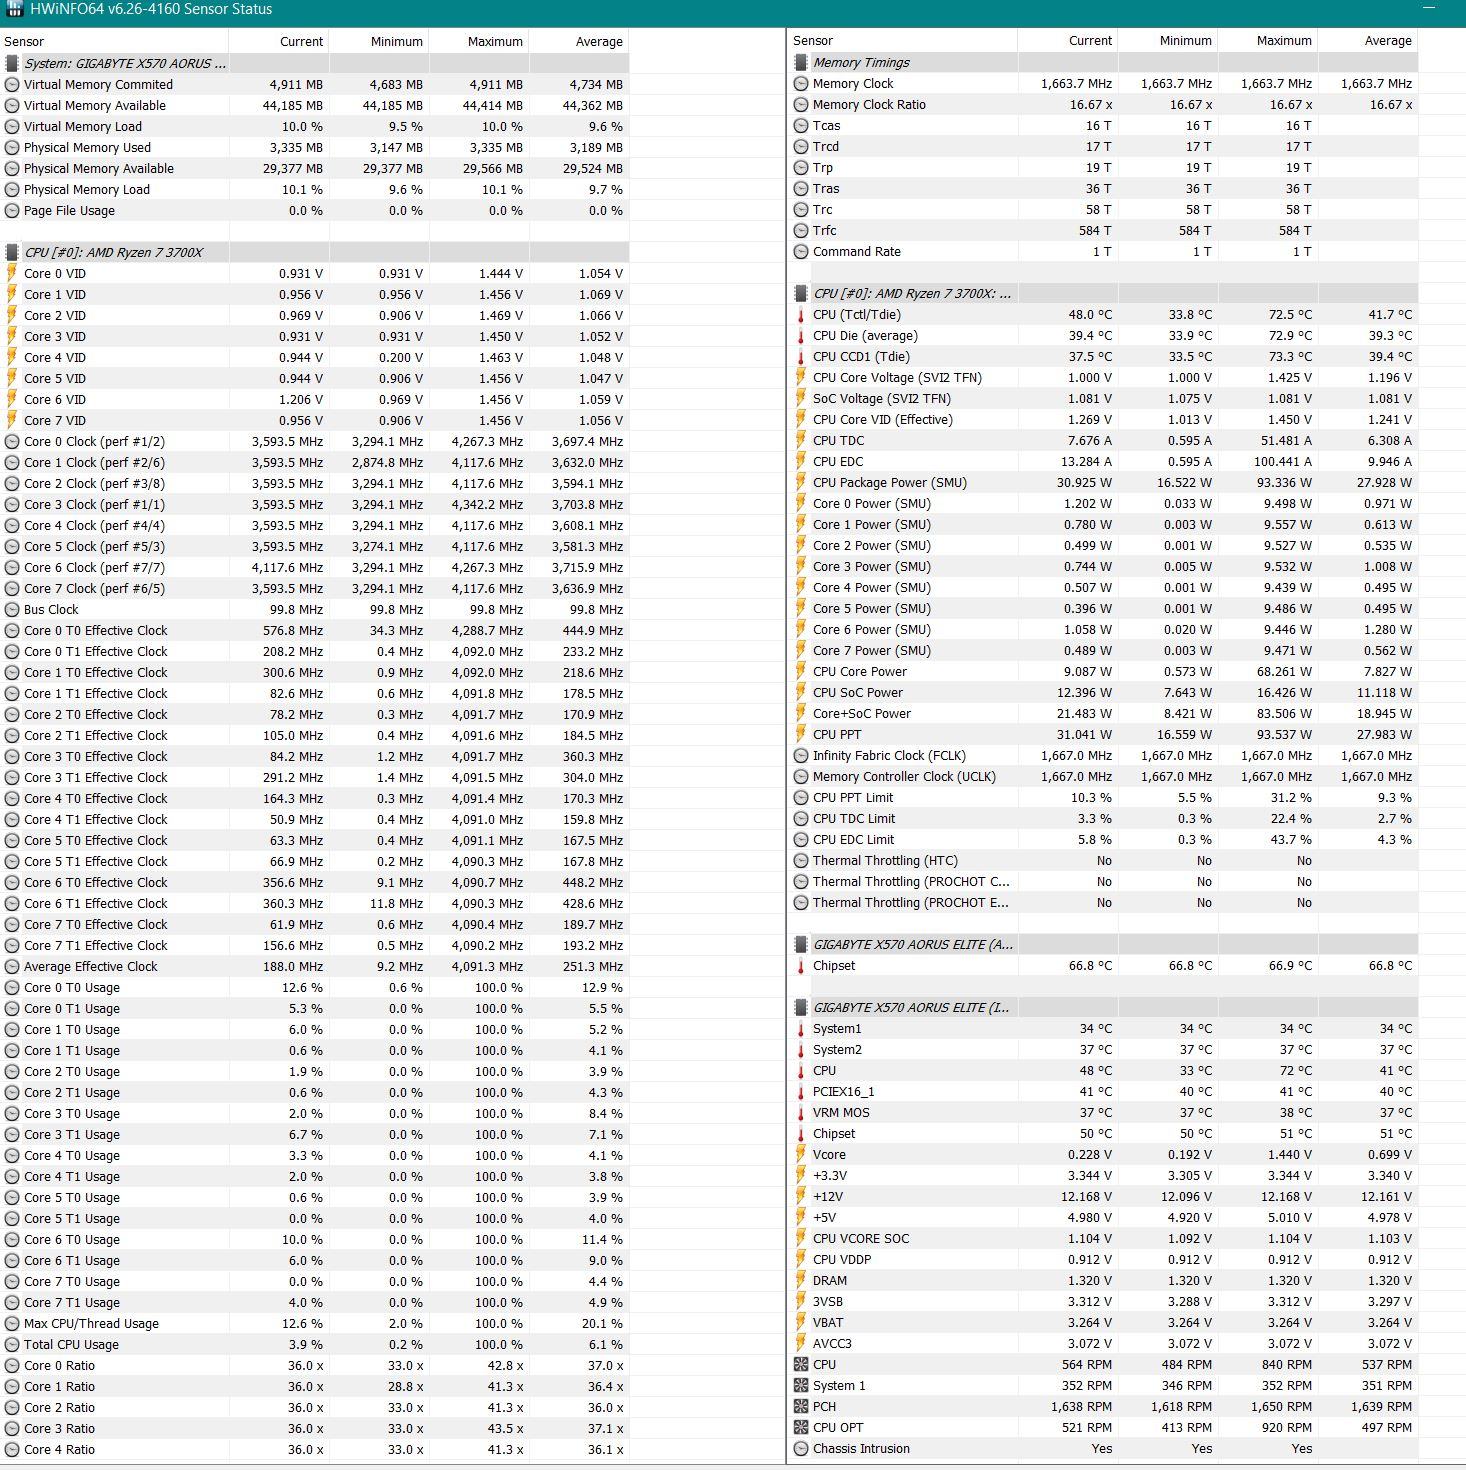The image size is (1466, 1470).
Task: Click the left panel Maximum column header
Action: 478,41
